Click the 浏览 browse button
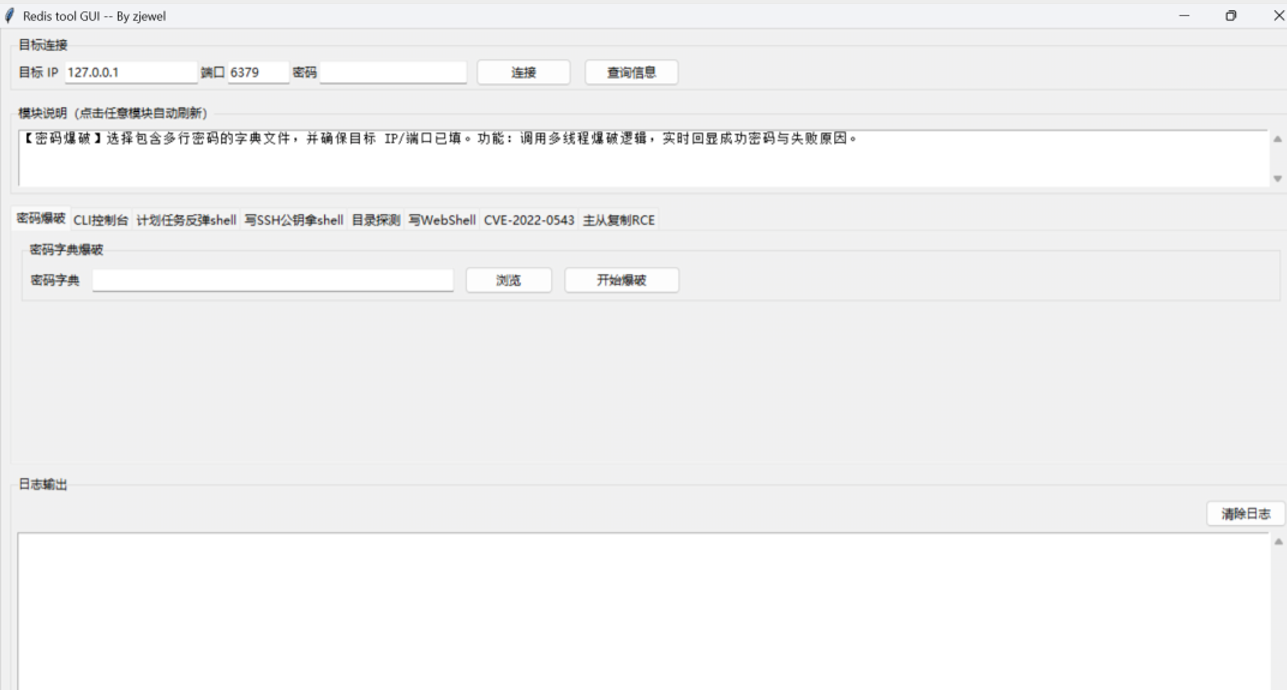The height and width of the screenshot is (690, 1287). pos(508,280)
